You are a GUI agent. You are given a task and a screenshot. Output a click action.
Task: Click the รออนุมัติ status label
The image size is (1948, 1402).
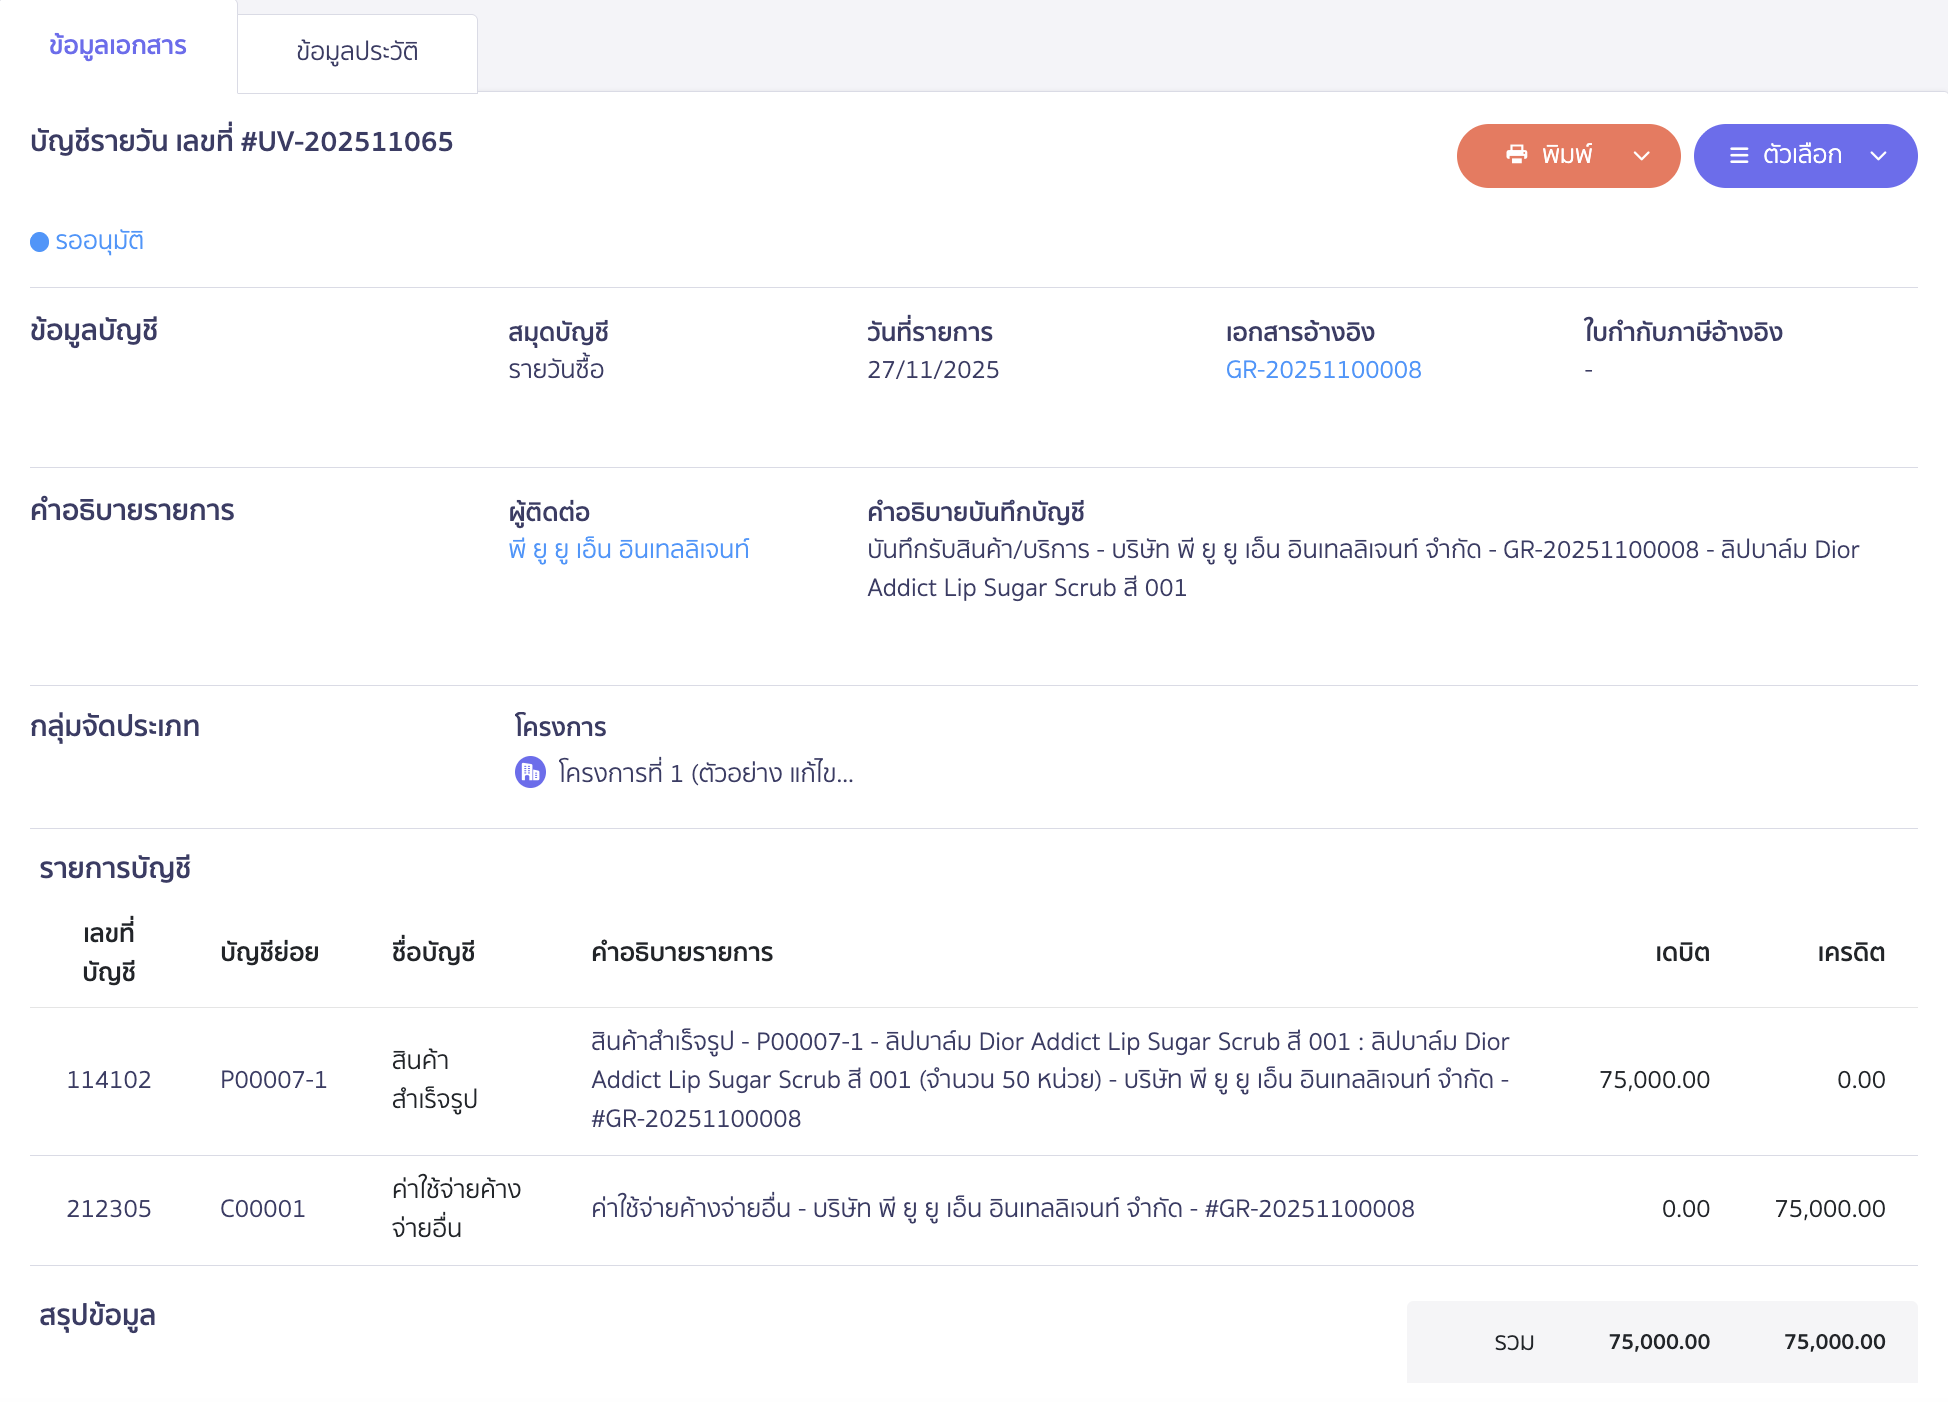point(99,241)
